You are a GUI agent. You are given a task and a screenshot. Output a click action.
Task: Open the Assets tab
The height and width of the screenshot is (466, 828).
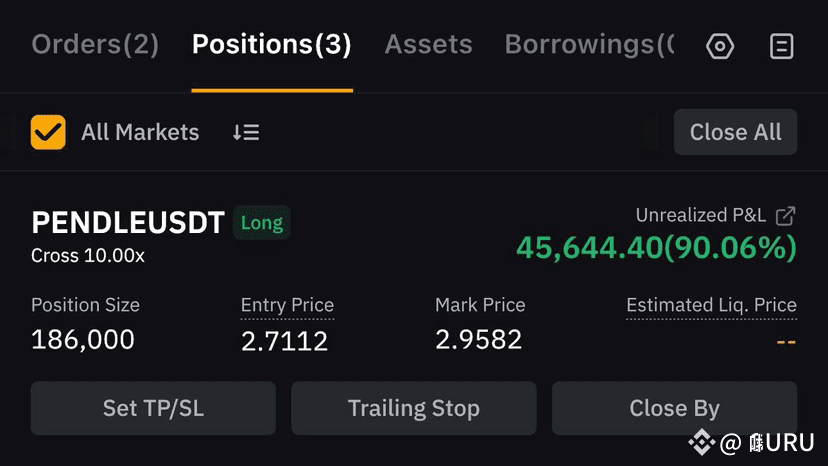(428, 44)
